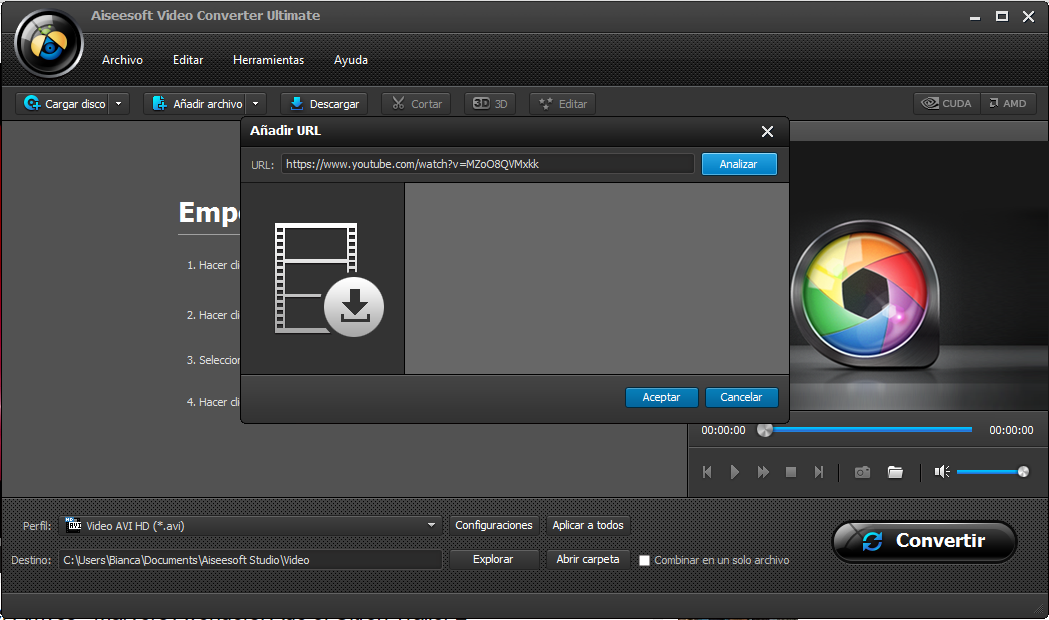Take a snapshot with camera icon

[x=862, y=472]
